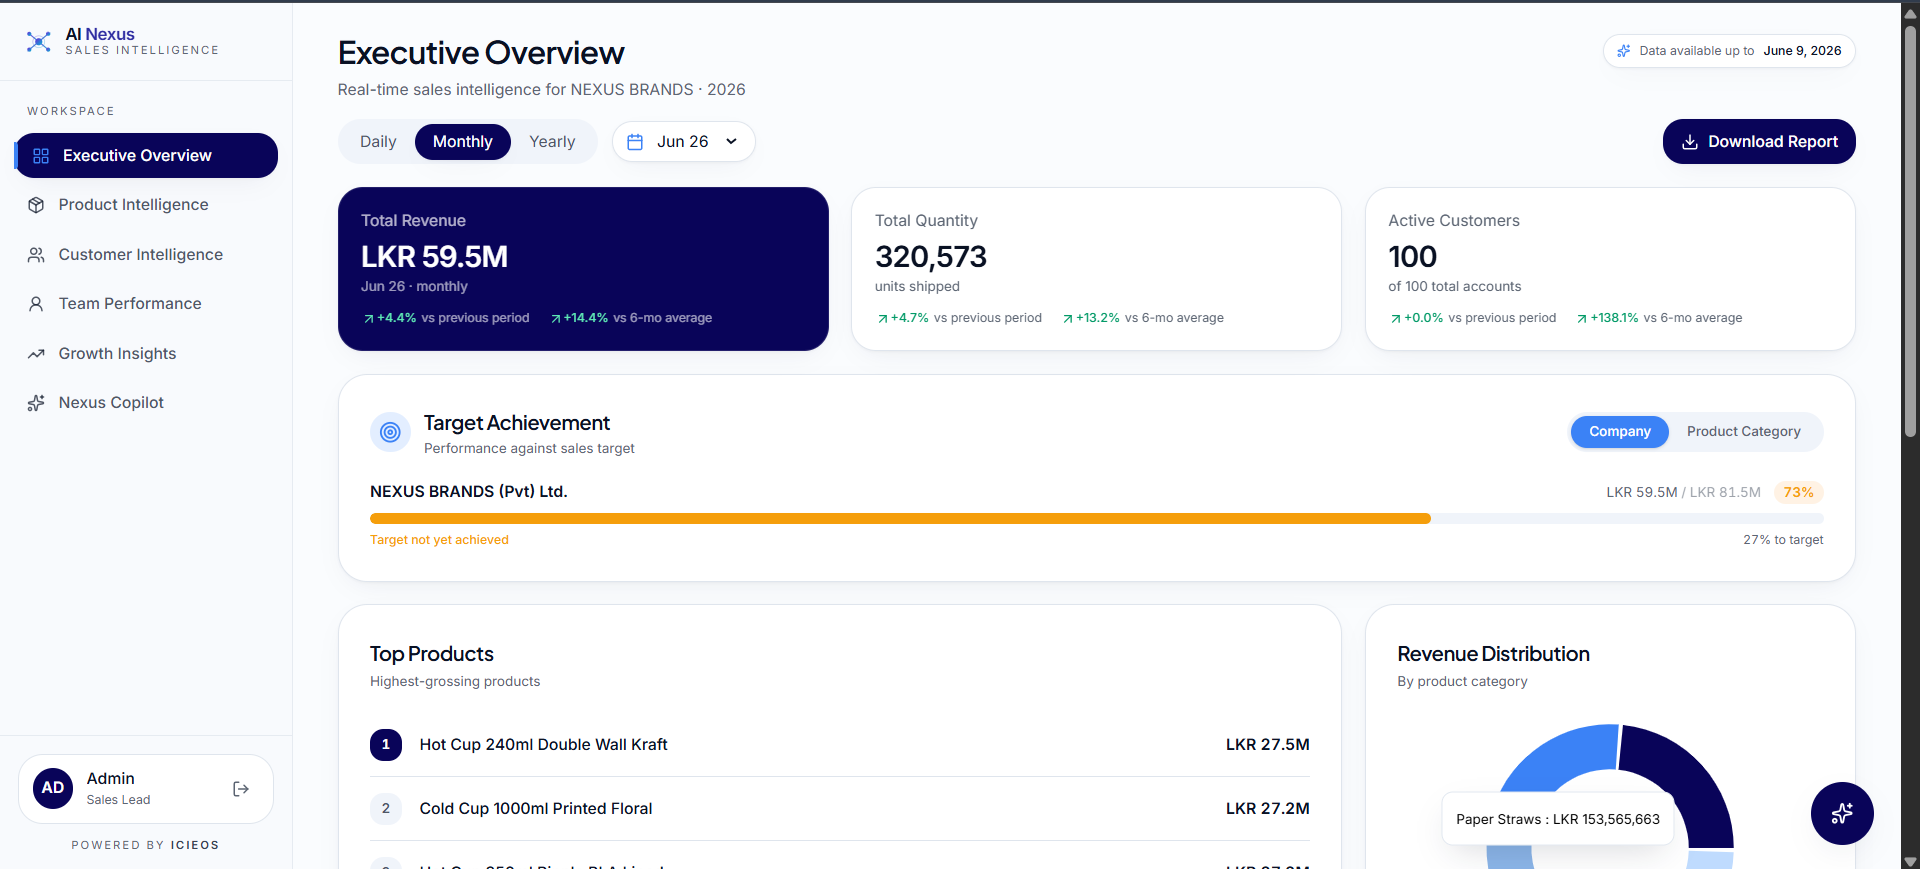Click the scrollbar down arrow

coord(1910,861)
